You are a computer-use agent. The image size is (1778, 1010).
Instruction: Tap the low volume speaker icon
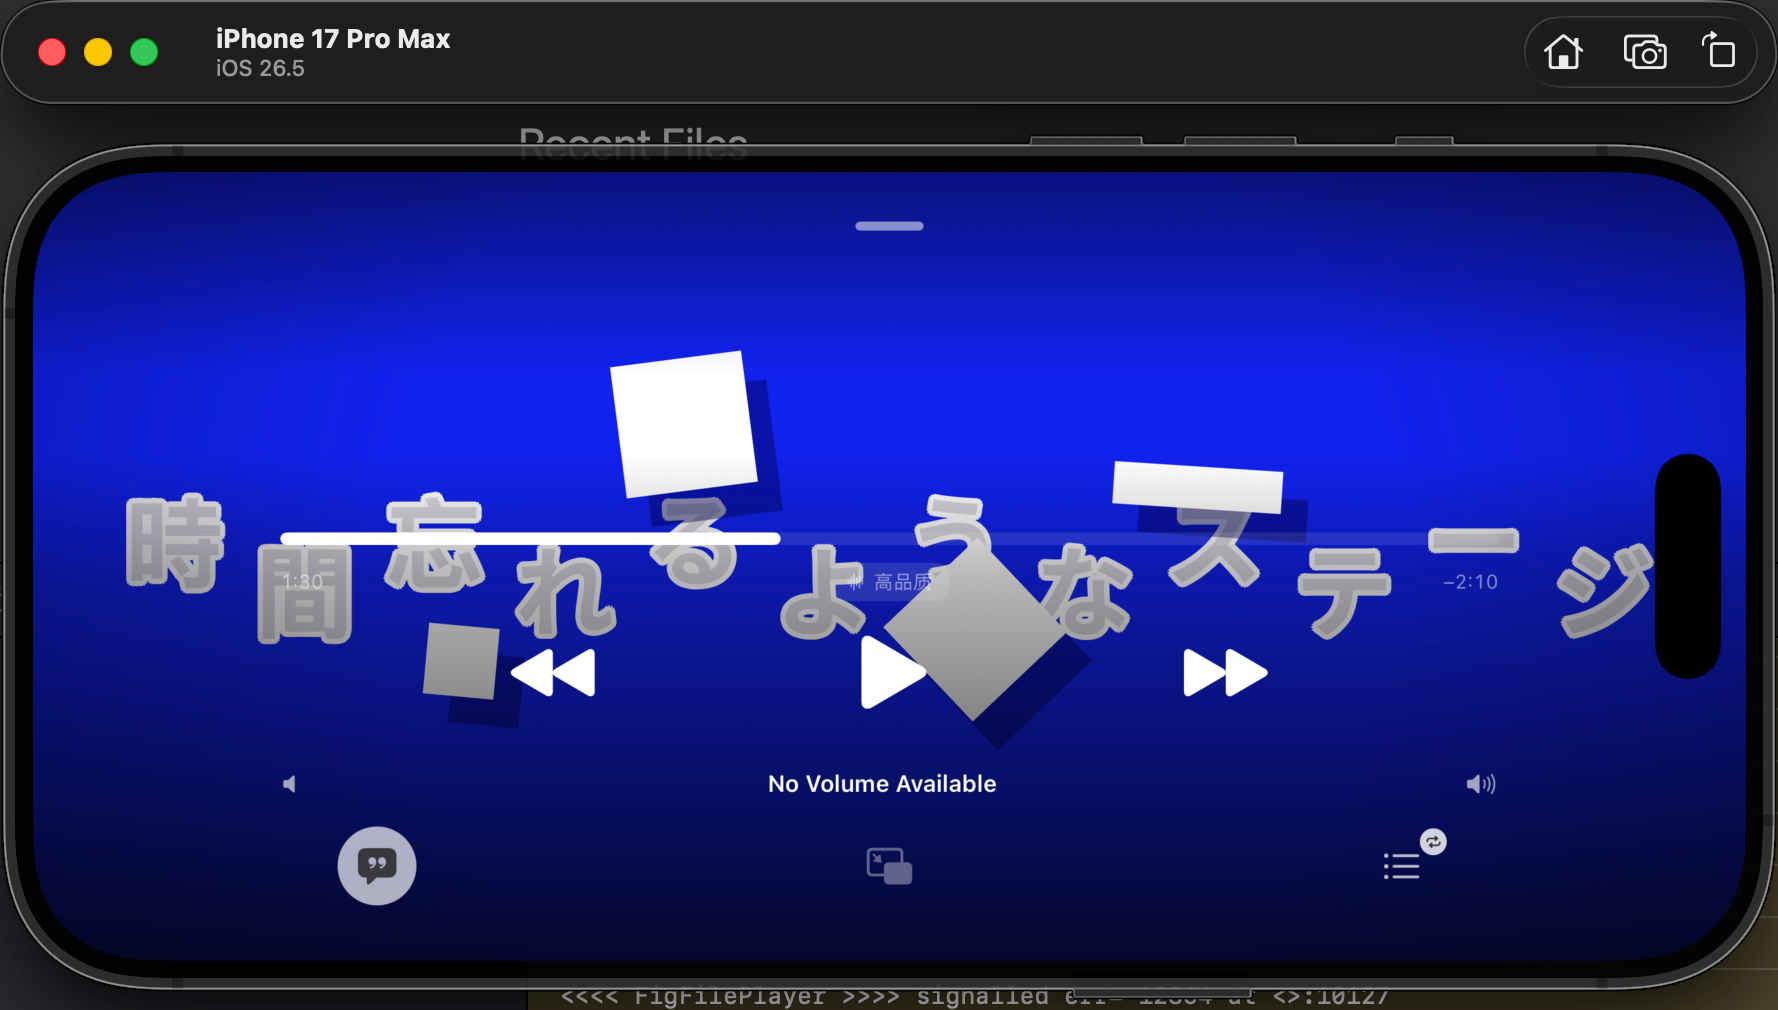click(289, 784)
